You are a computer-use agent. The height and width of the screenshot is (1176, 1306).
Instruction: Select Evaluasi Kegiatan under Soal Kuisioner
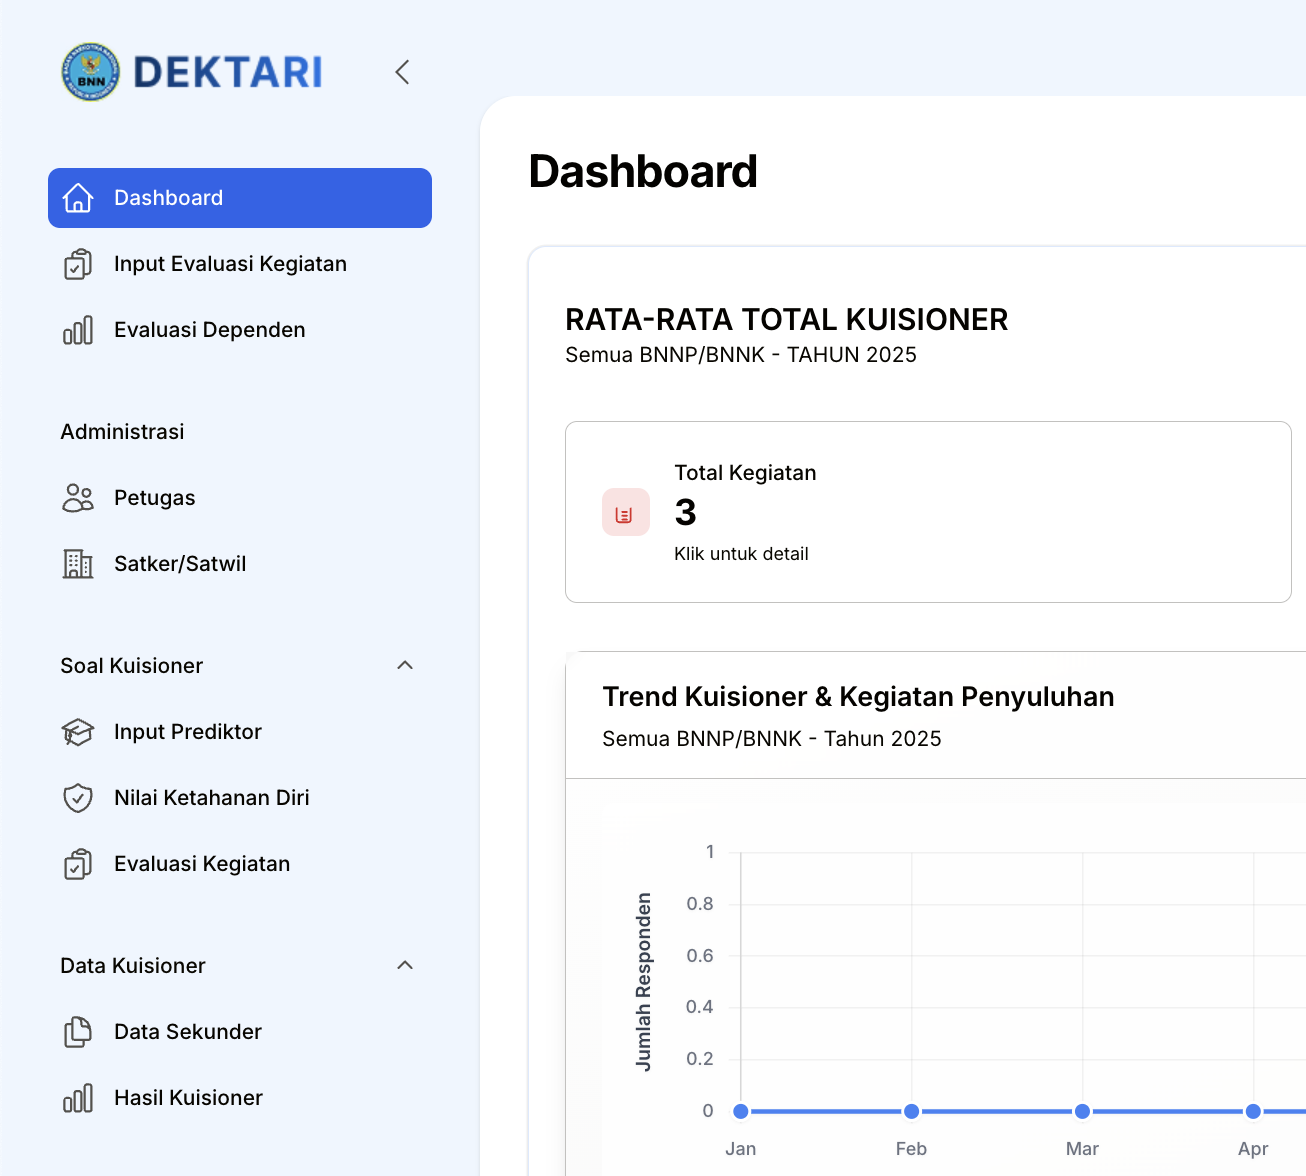click(x=201, y=863)
